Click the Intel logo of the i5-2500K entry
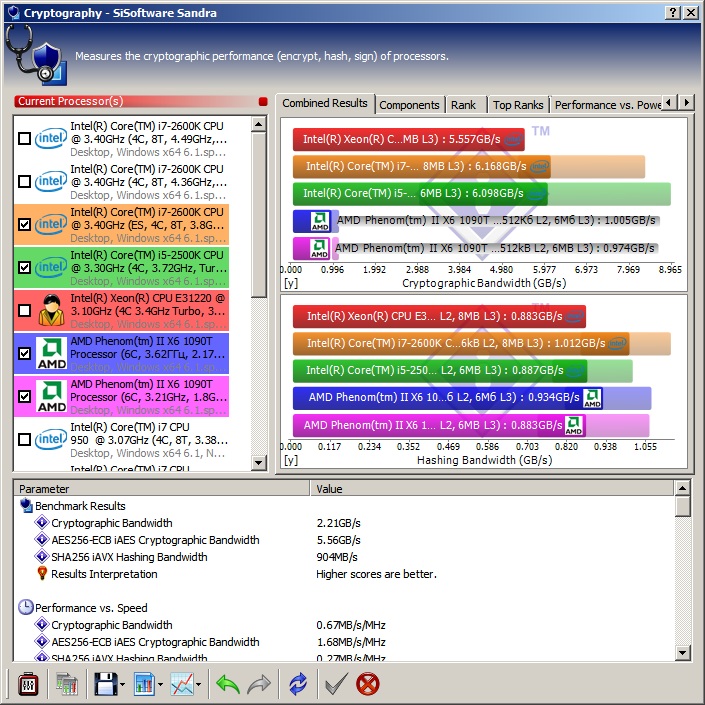705x705 pixels. point(51,268)
